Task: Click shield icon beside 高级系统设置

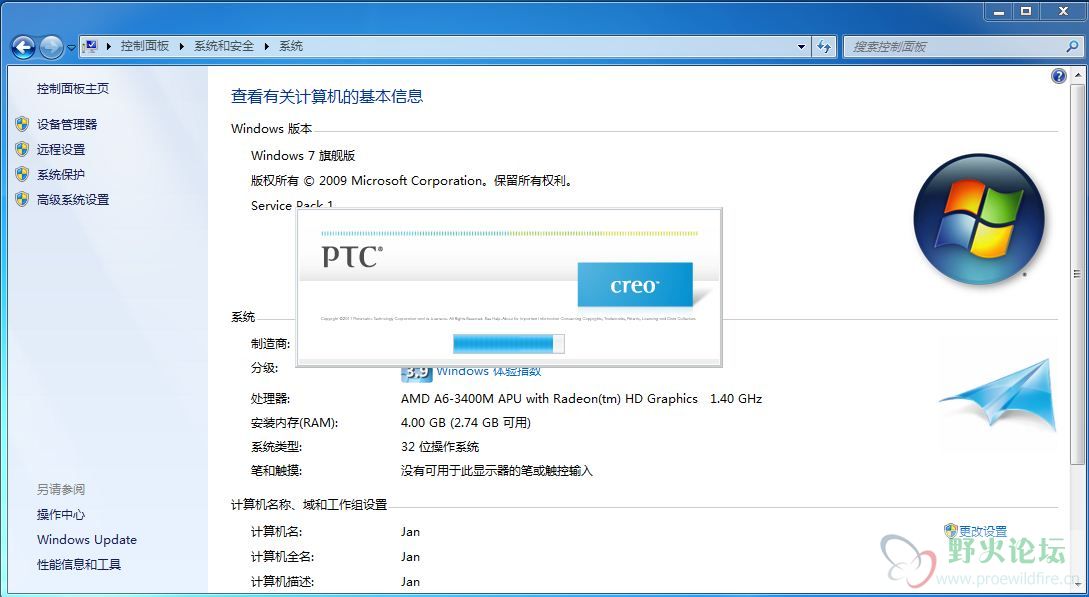Action: pyautogui.click(x=22, y=199)
